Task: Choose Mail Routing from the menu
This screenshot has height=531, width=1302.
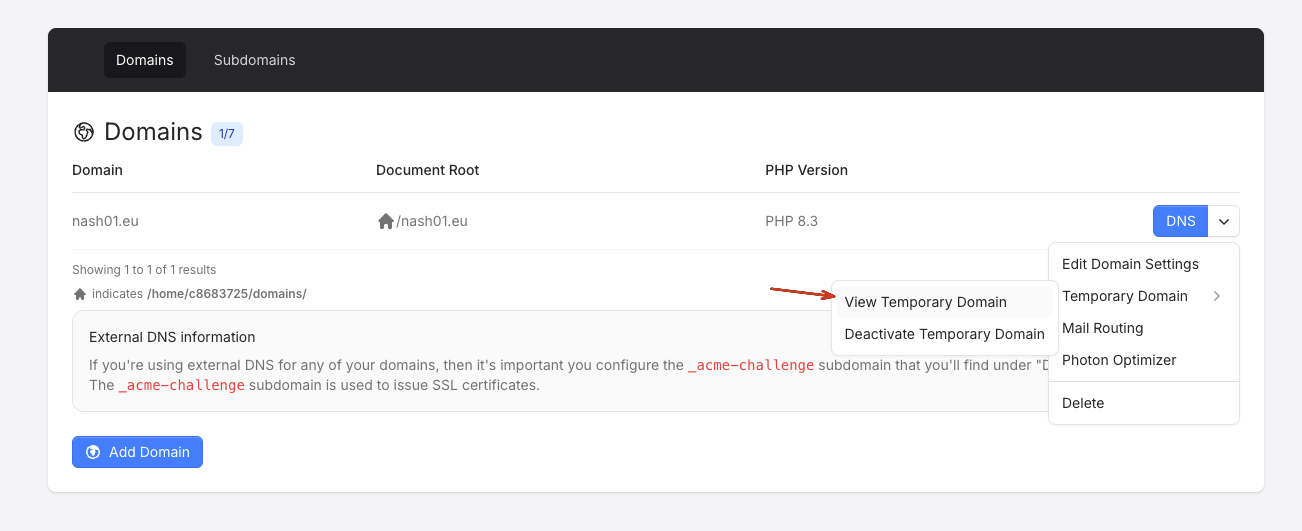Action: (1102, 328)
